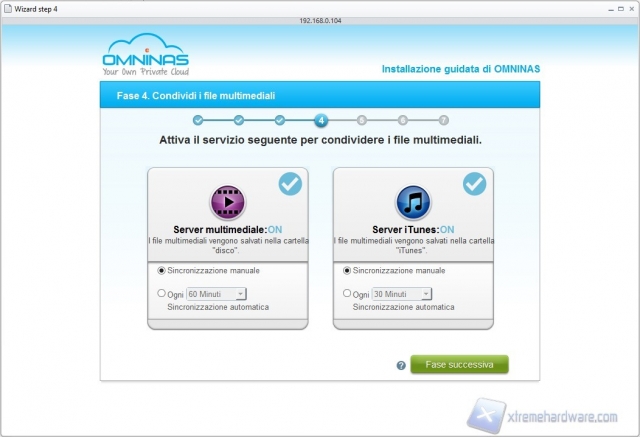Click step 6 in the wizard progress
This screenshot has width=640, height=437.
(x=402, y=121)
